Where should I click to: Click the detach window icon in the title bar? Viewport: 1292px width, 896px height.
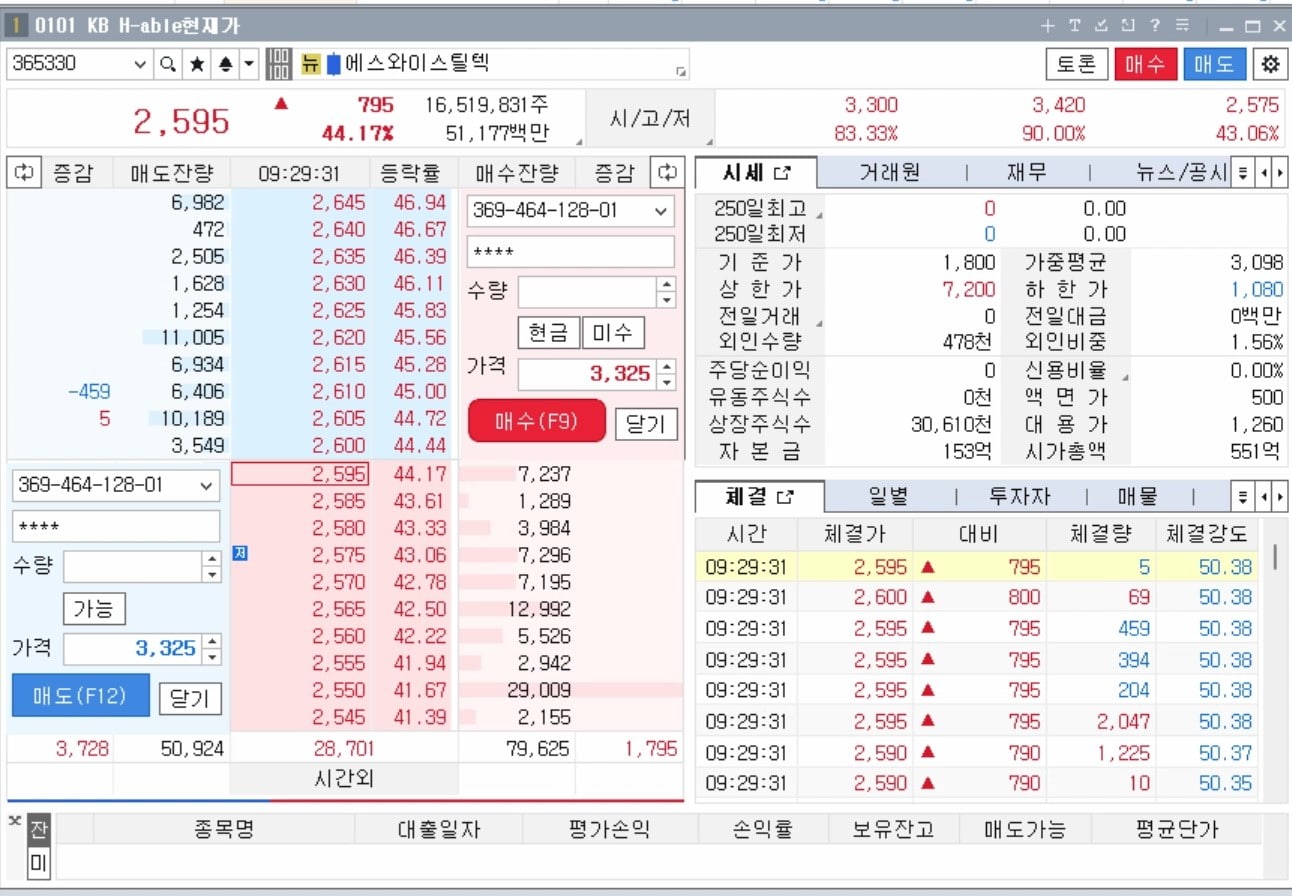1128,26
